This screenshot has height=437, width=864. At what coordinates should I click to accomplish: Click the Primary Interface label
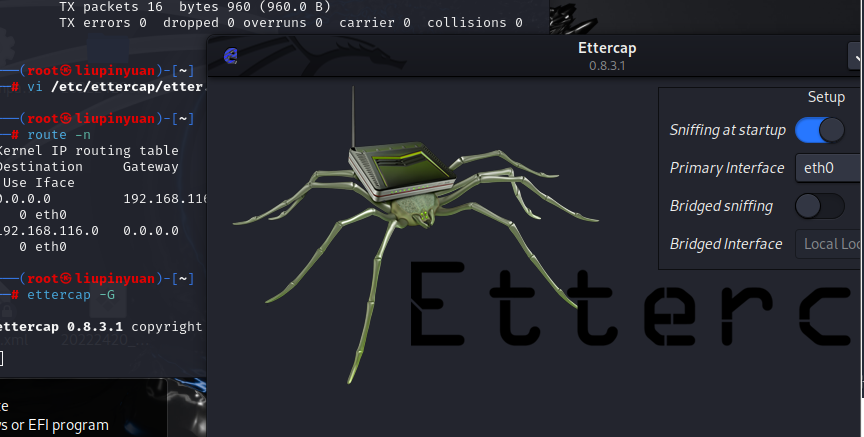pos(727,168)
